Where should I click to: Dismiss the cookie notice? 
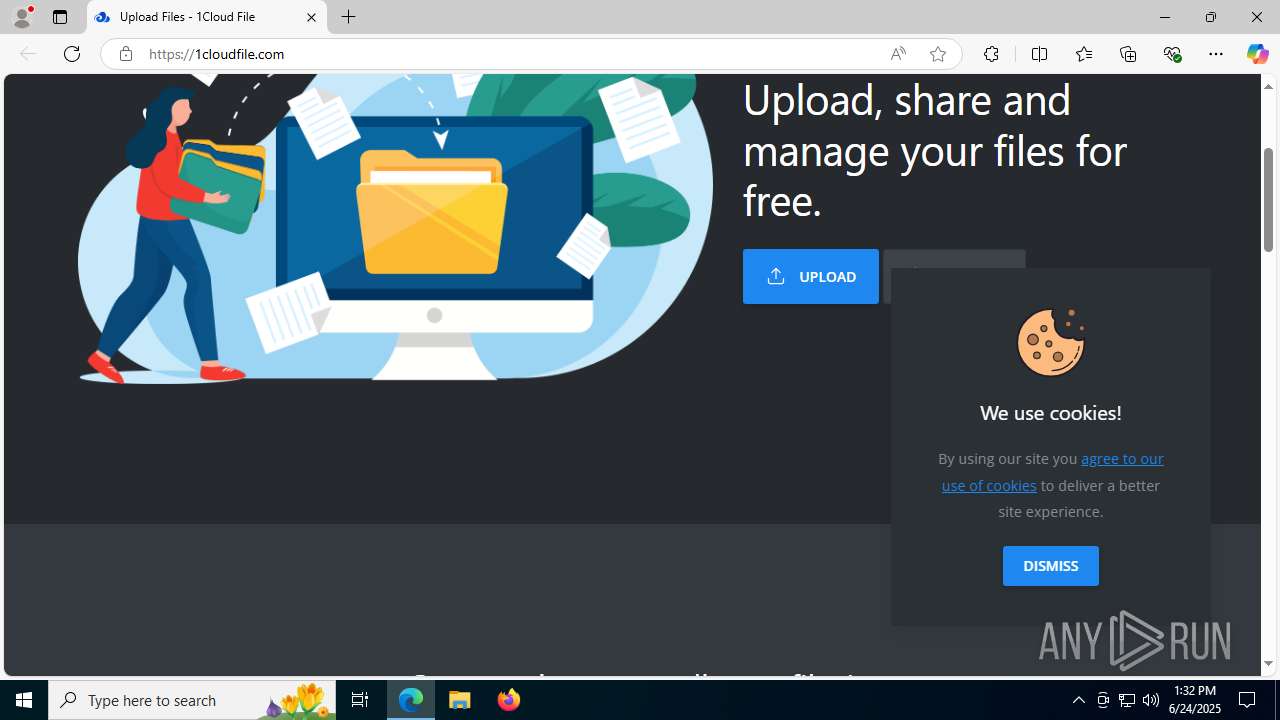1050,566
